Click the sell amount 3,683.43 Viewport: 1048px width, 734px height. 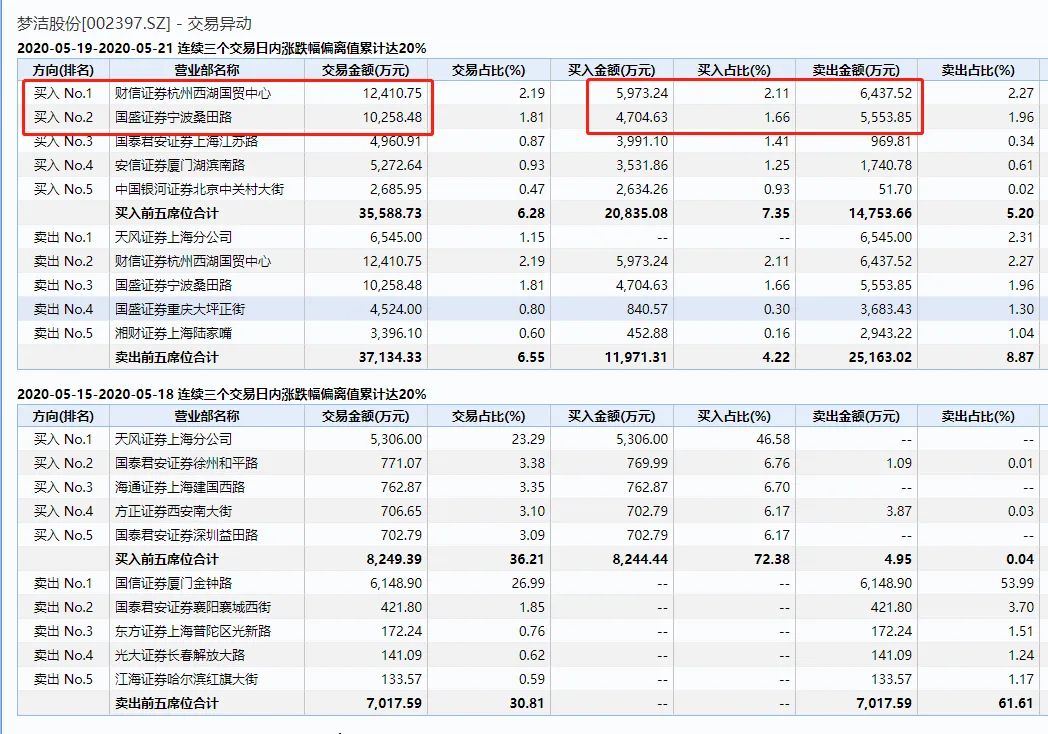886,310
